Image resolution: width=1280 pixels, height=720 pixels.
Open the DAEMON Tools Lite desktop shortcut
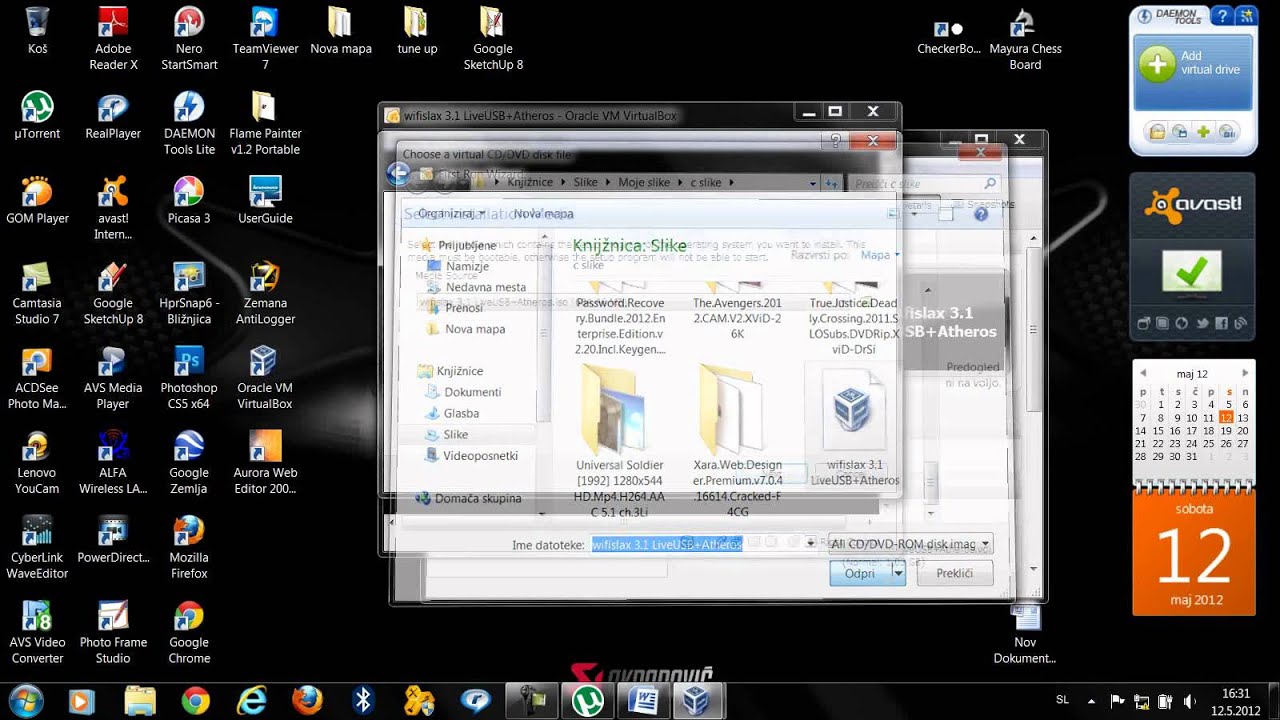tap(189, 122)
